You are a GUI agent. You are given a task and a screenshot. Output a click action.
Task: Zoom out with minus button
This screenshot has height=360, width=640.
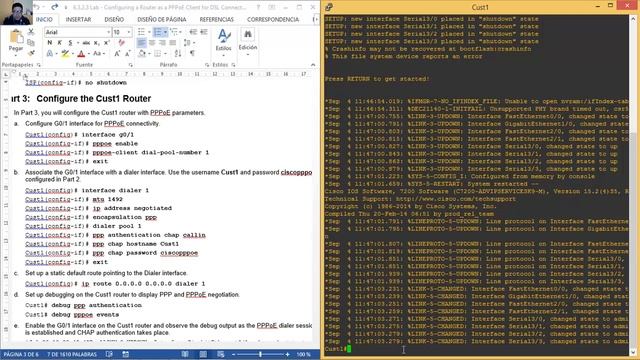pos(233,354)
